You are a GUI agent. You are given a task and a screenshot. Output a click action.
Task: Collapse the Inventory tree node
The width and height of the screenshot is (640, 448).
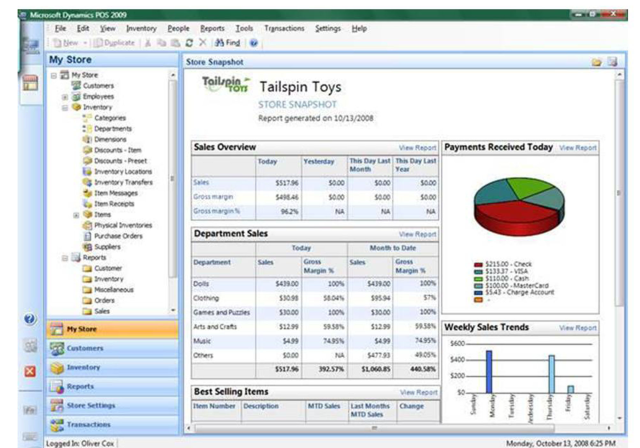[x=65, y=108]
